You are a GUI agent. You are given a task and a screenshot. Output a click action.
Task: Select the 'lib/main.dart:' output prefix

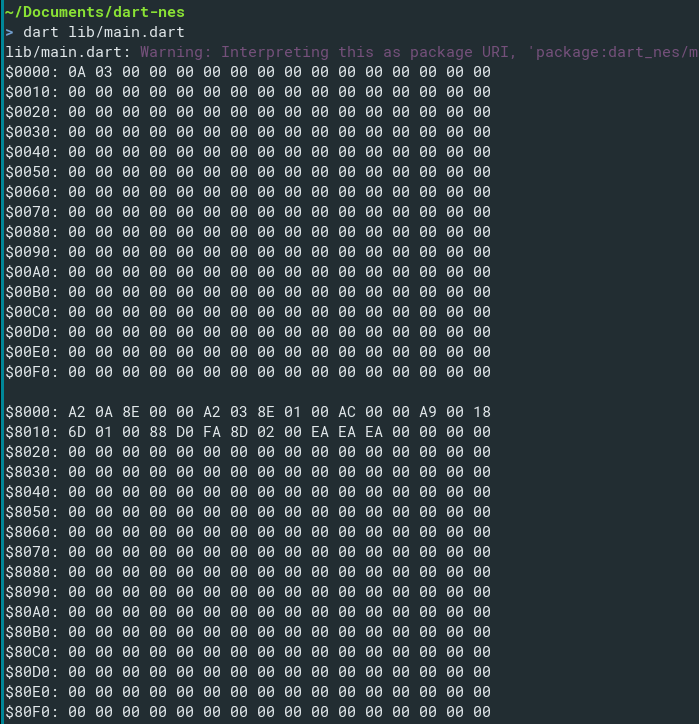[x=68, y=52]
